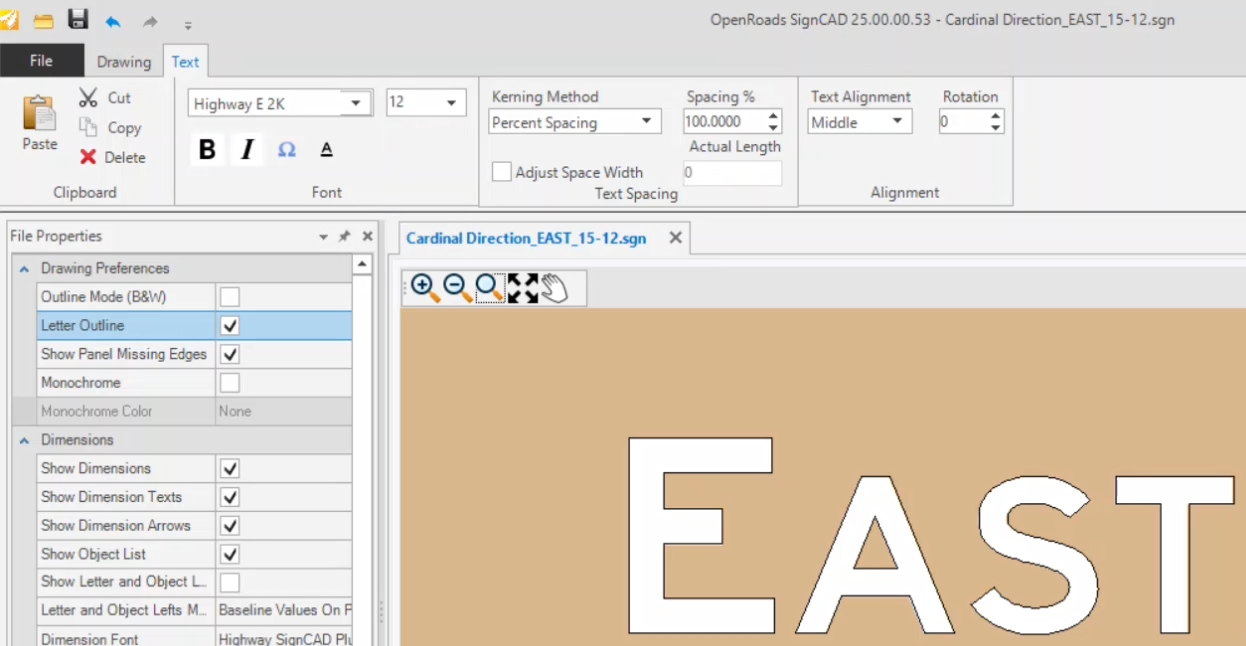Image resolution: width=1246 pixels, height=646 pixels.
Task: Select the Fit to window zoom icon
Action: click(x=522, y=288)
